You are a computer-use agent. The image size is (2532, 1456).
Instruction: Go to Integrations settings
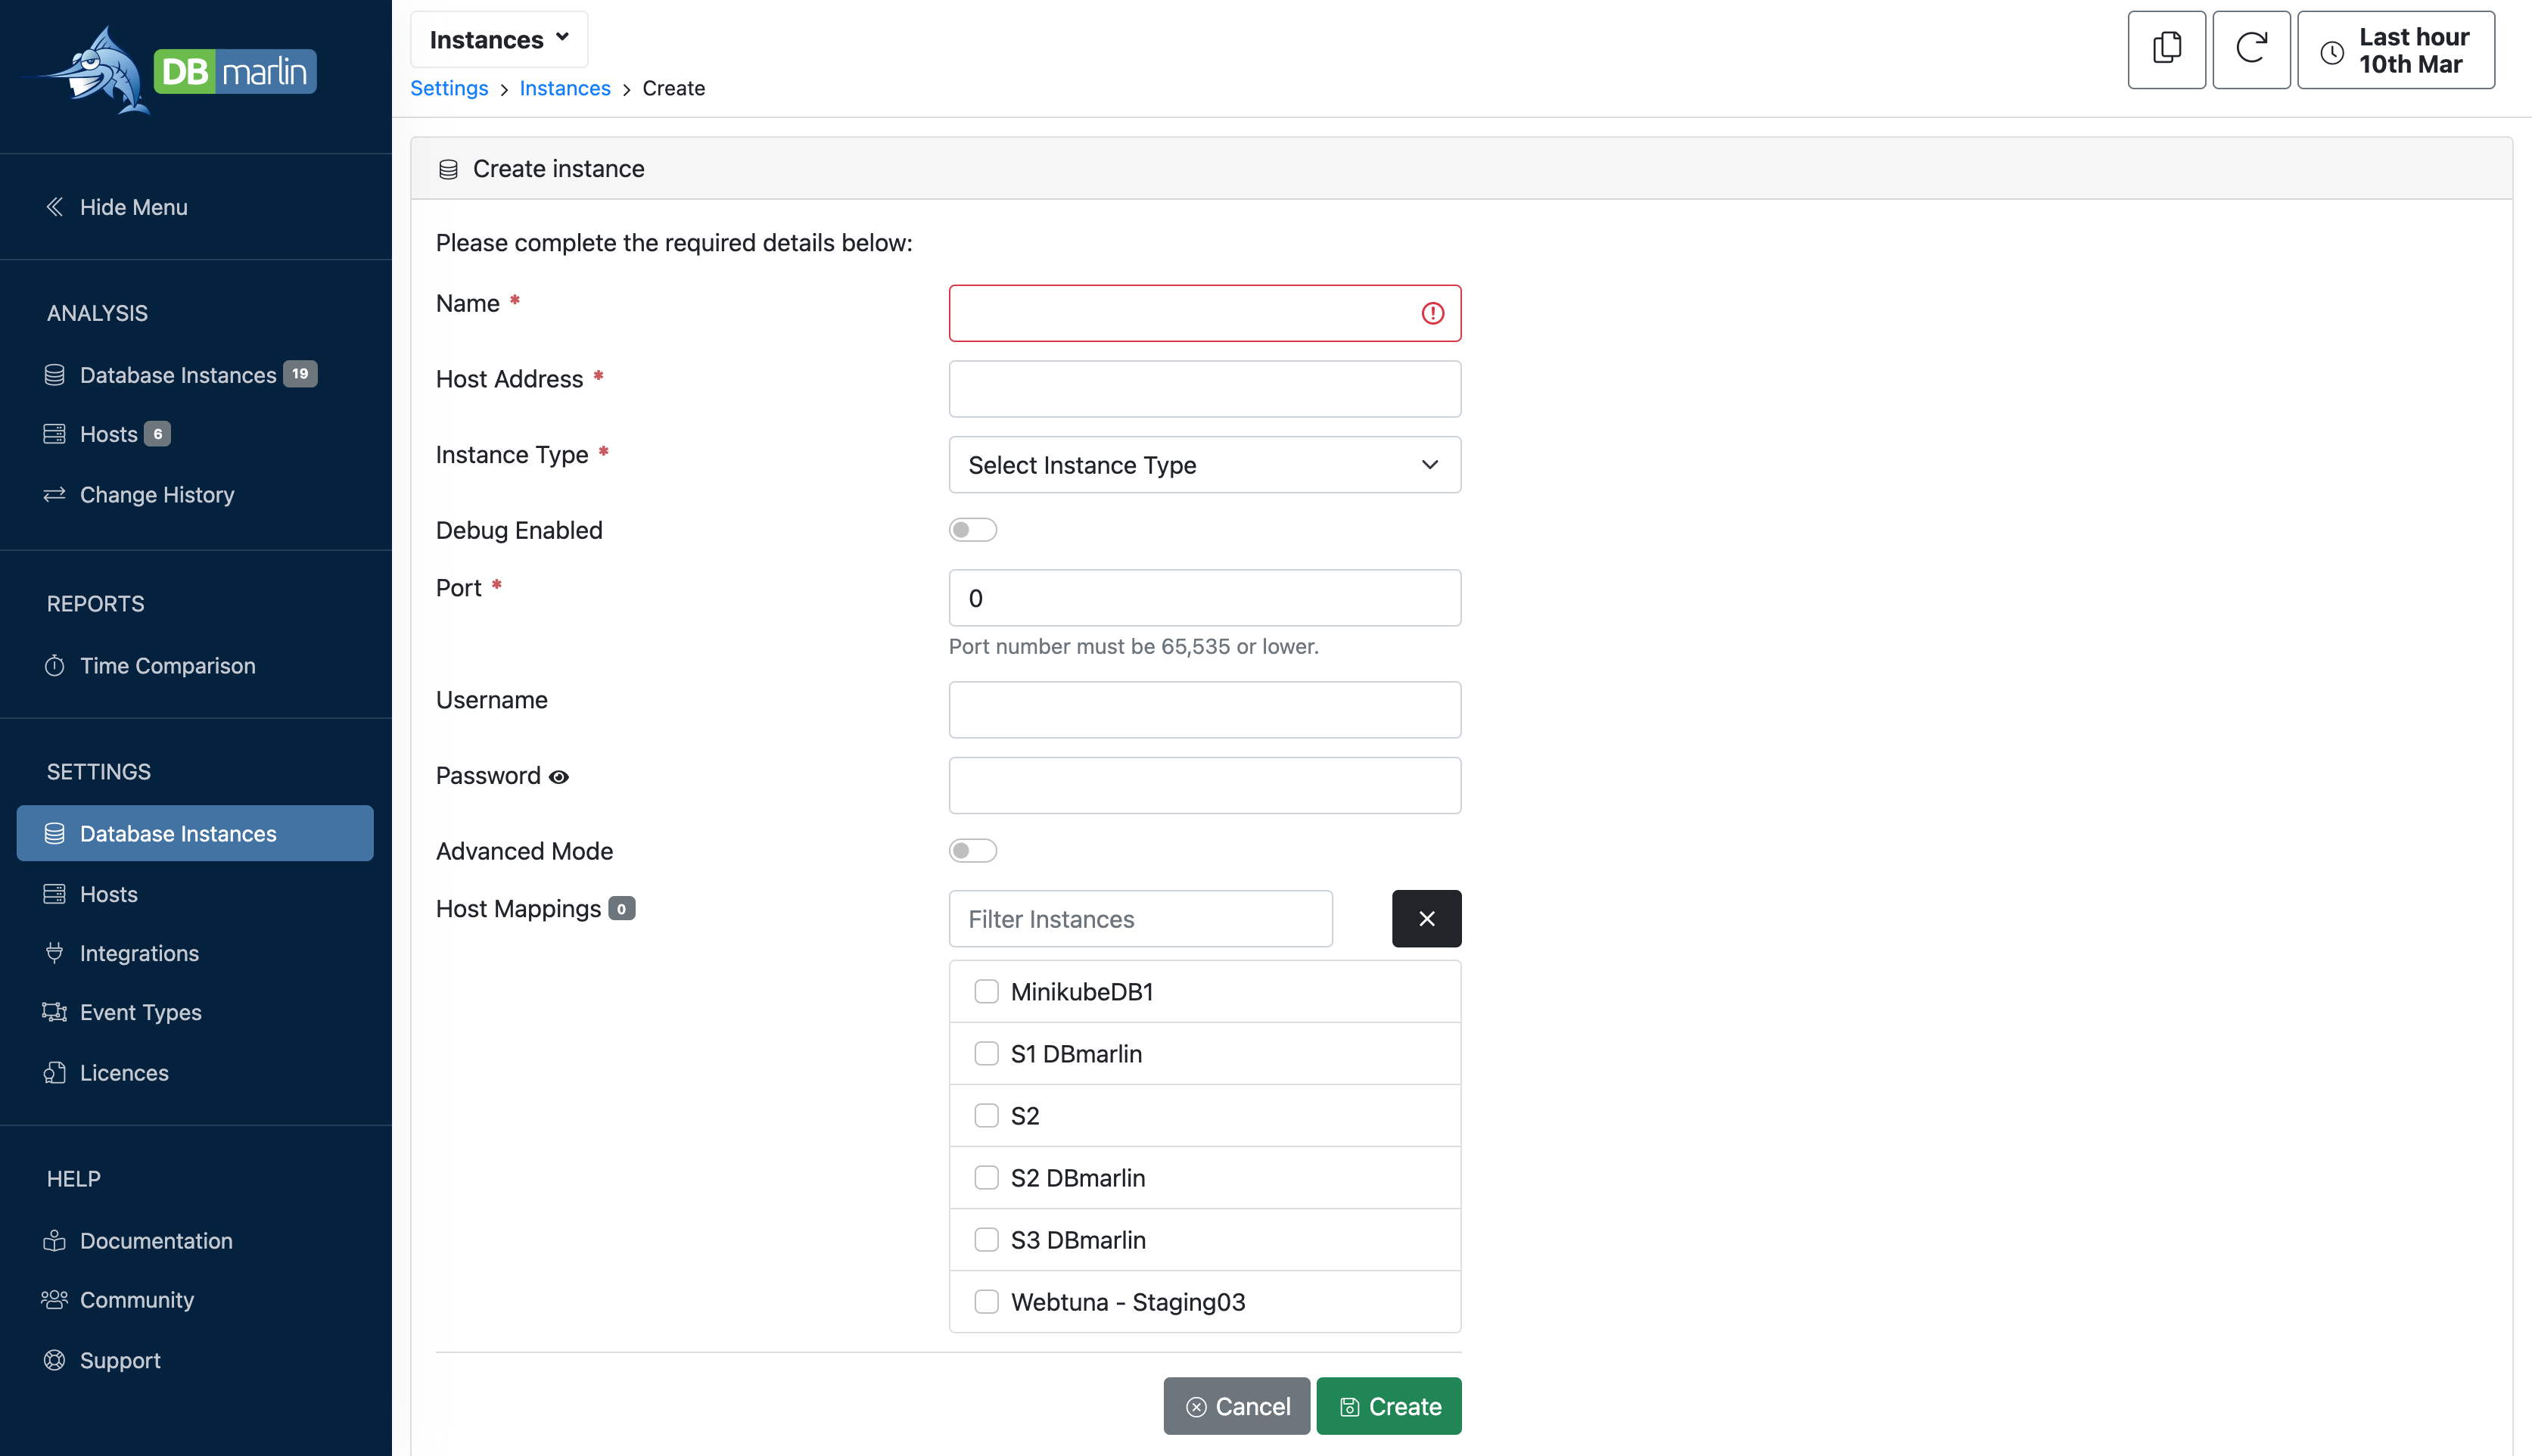(x=139, y=953)
